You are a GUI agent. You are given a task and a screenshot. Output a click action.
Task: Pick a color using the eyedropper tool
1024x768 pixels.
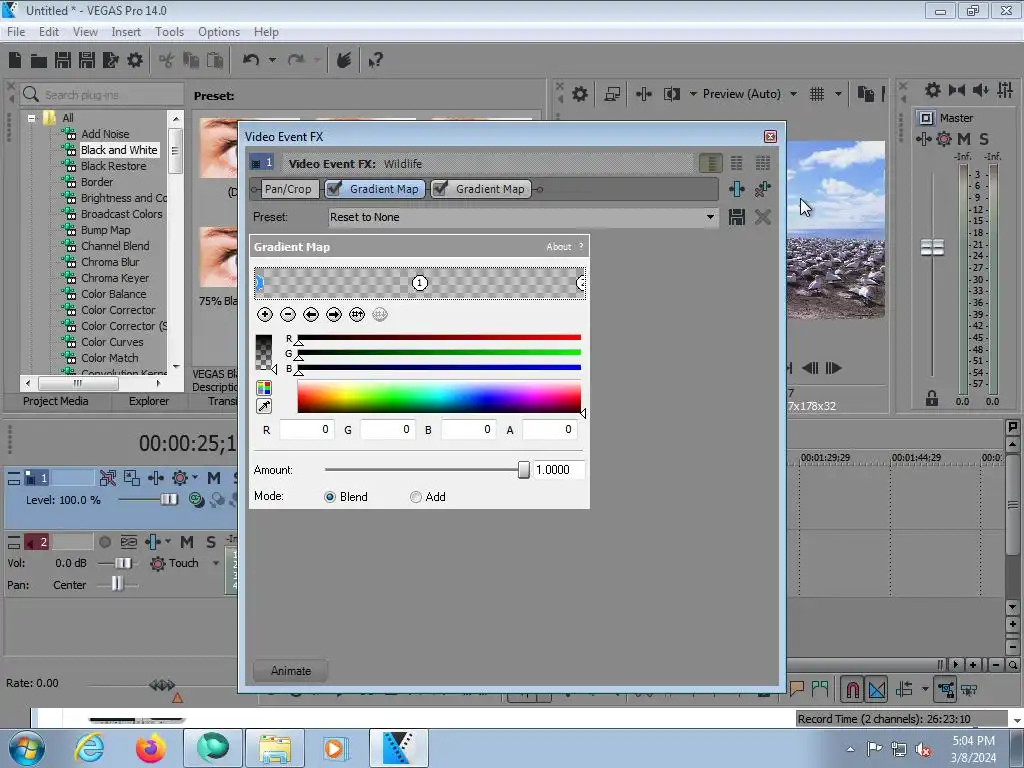pyautogui.click(x=264, y=406)
